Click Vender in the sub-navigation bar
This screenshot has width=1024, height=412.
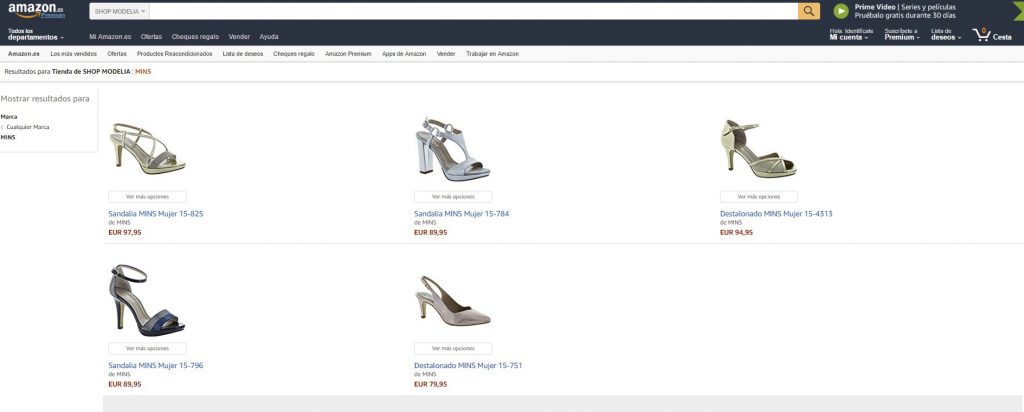[446, 54]
